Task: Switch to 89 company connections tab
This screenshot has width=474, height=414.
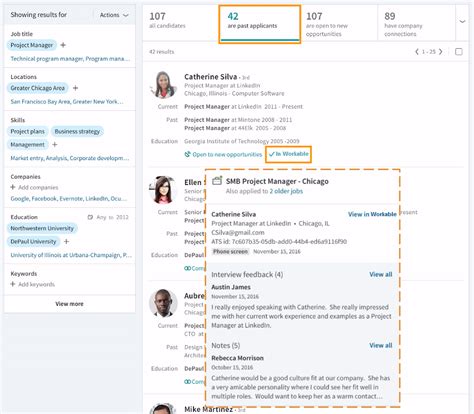Action: coord(416,24)
